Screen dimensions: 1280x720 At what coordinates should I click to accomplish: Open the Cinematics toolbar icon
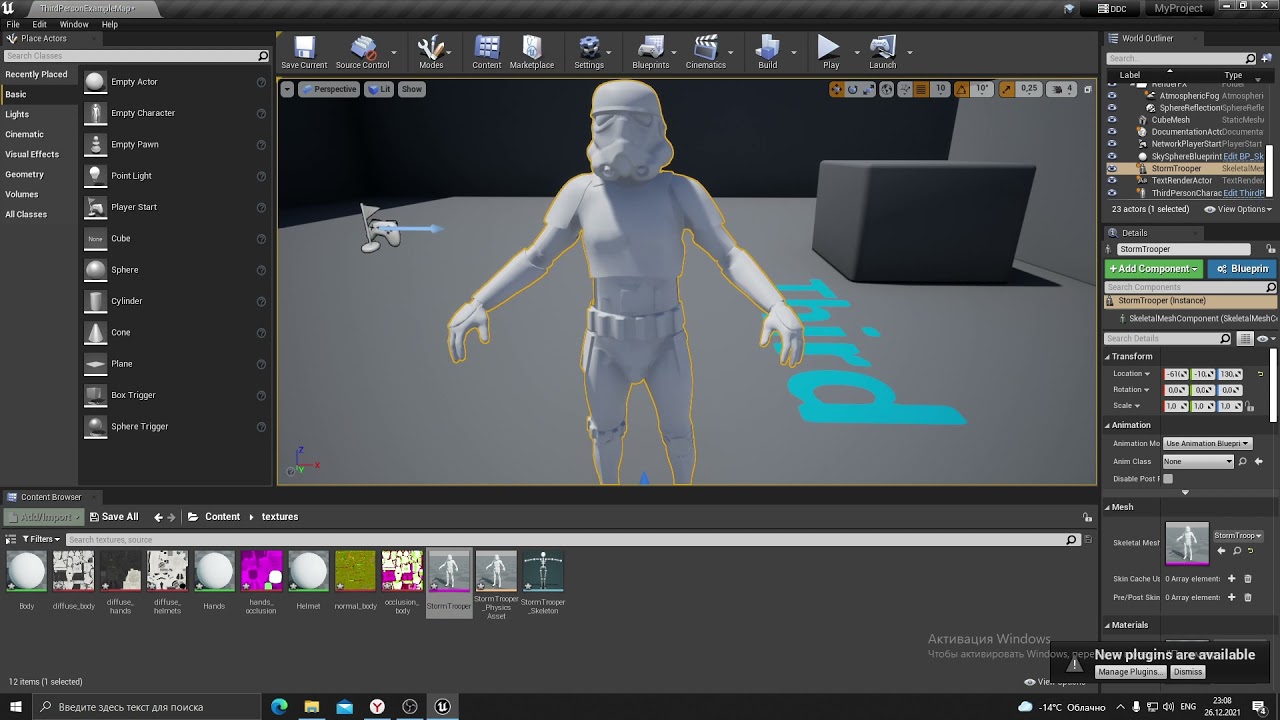706,52
